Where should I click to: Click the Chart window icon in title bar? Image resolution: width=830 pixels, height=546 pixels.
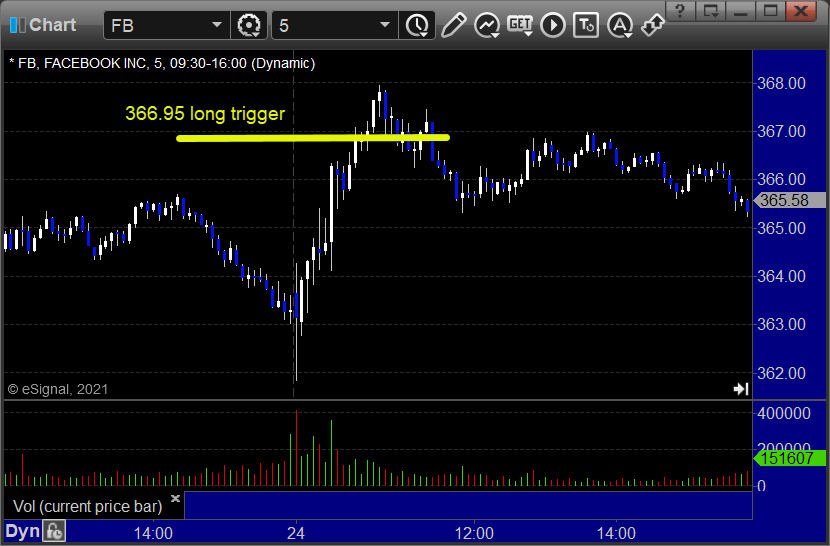point(17,25)
